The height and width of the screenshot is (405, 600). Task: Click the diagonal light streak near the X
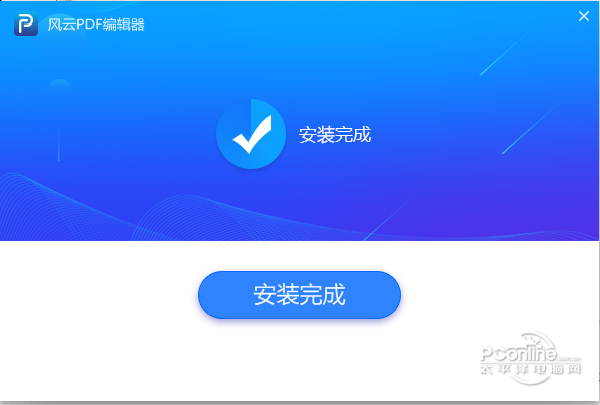[503, 54]
